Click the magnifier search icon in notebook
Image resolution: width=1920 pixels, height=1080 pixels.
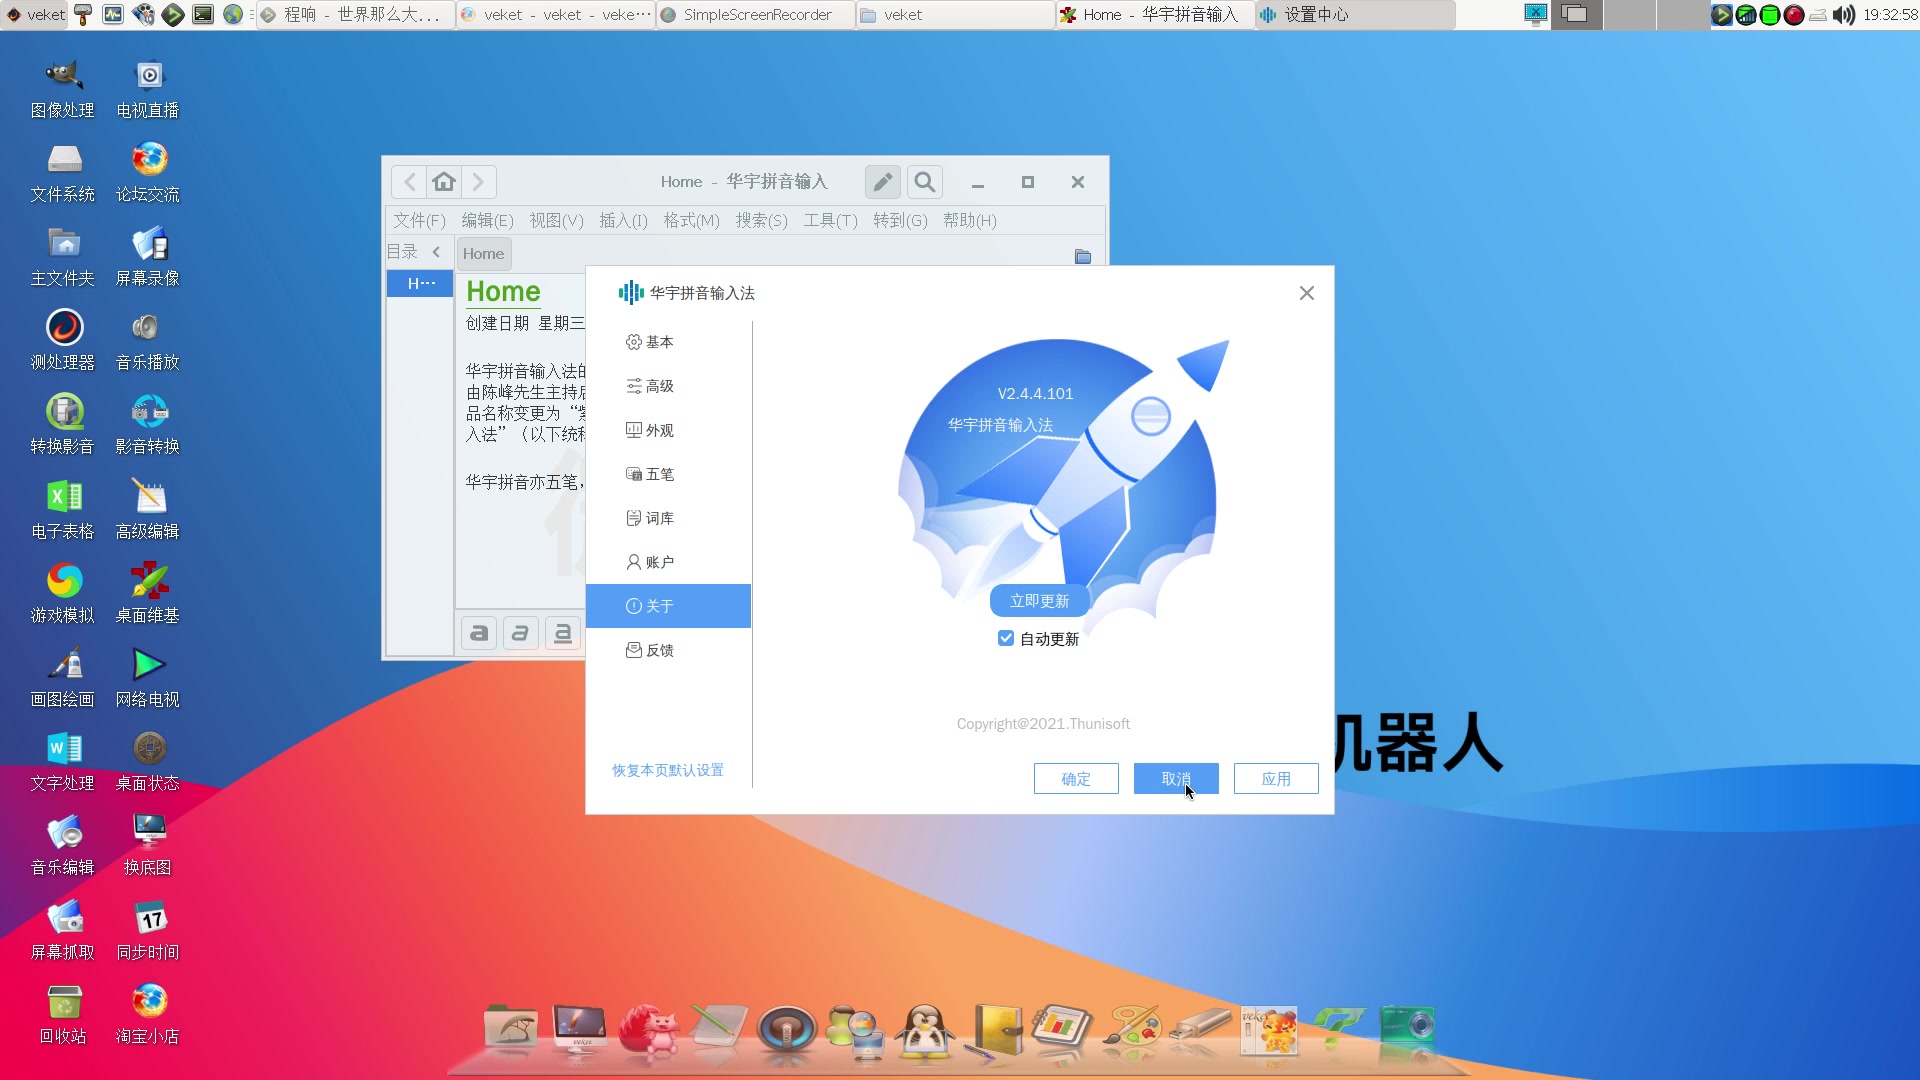925,182
